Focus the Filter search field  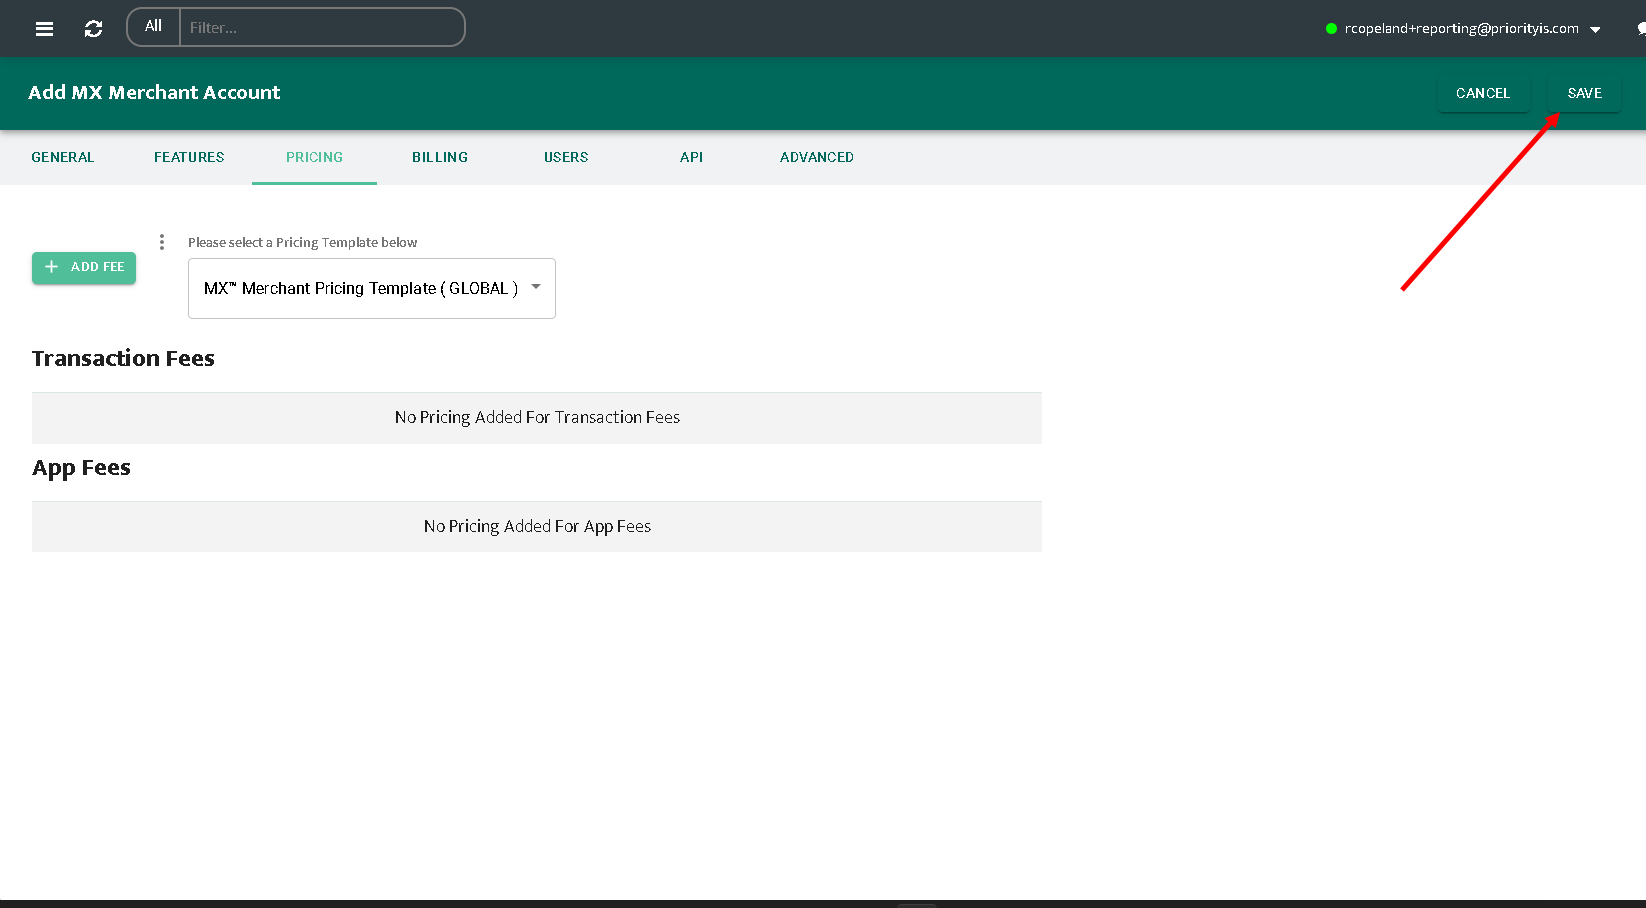coord(321,28)
